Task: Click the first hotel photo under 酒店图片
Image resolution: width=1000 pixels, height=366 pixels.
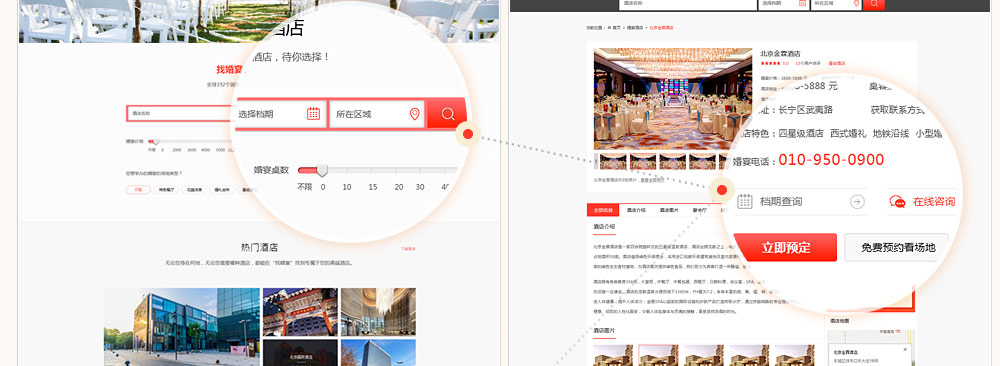Action: 613,355
